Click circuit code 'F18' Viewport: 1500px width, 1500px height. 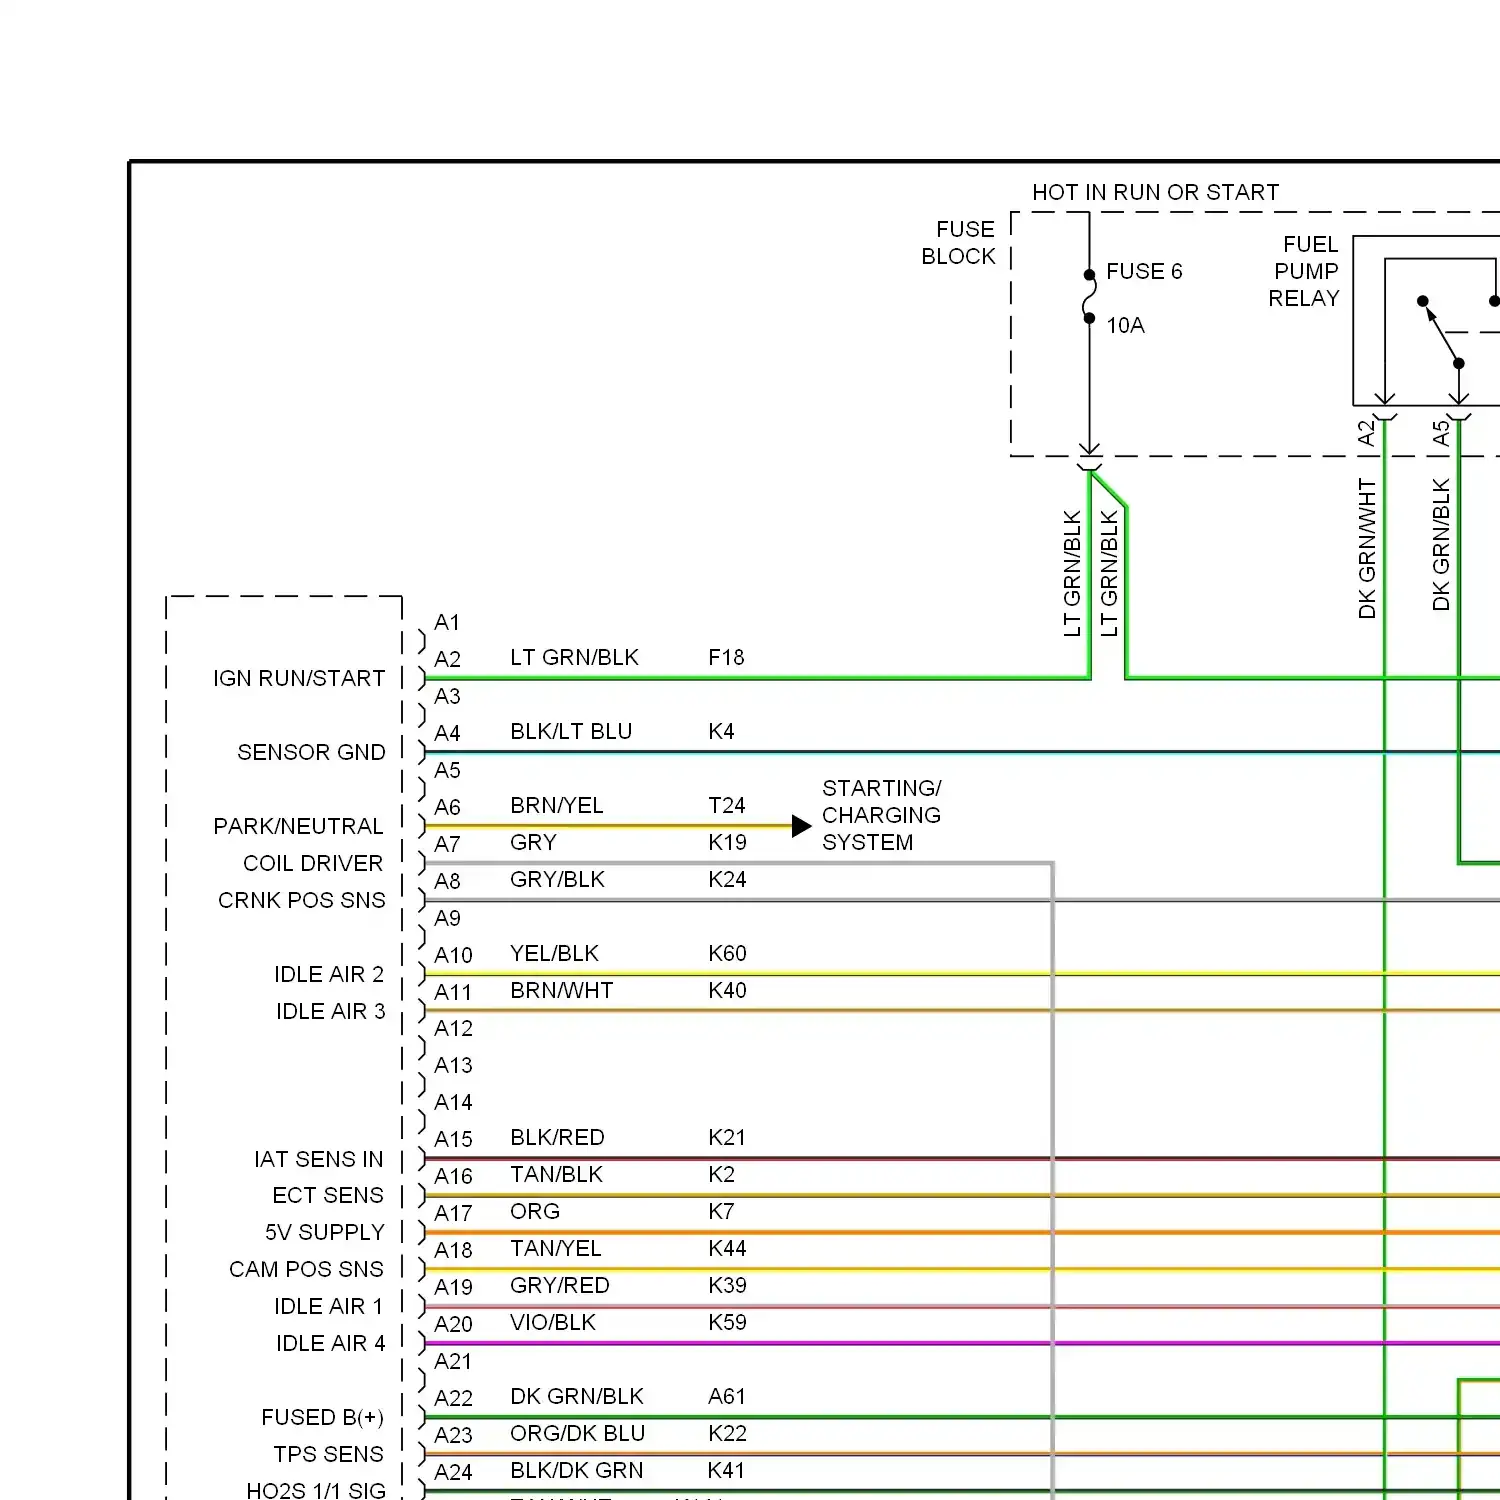coord(726,657)
